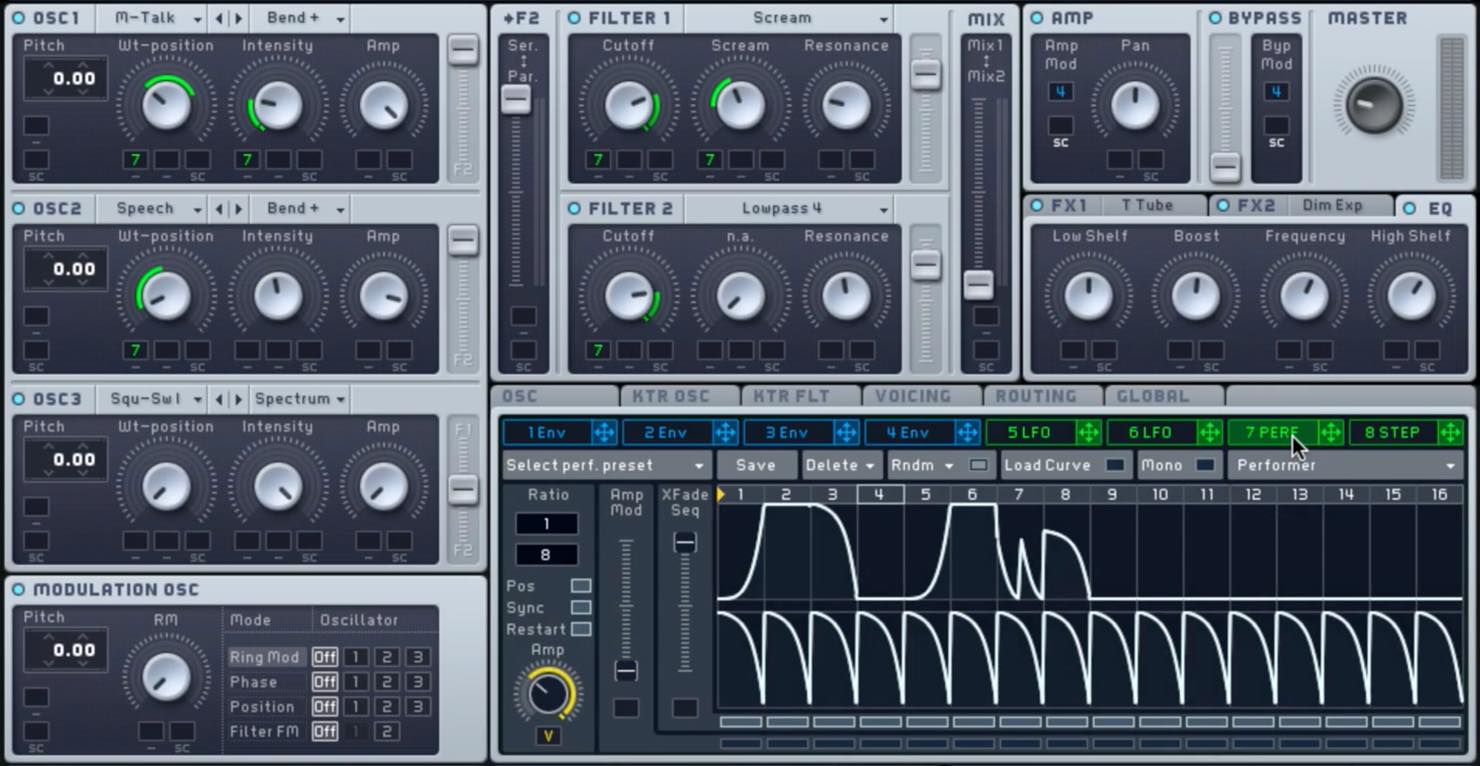Click the move-handle icon beside 3Env

click(846, 432)
